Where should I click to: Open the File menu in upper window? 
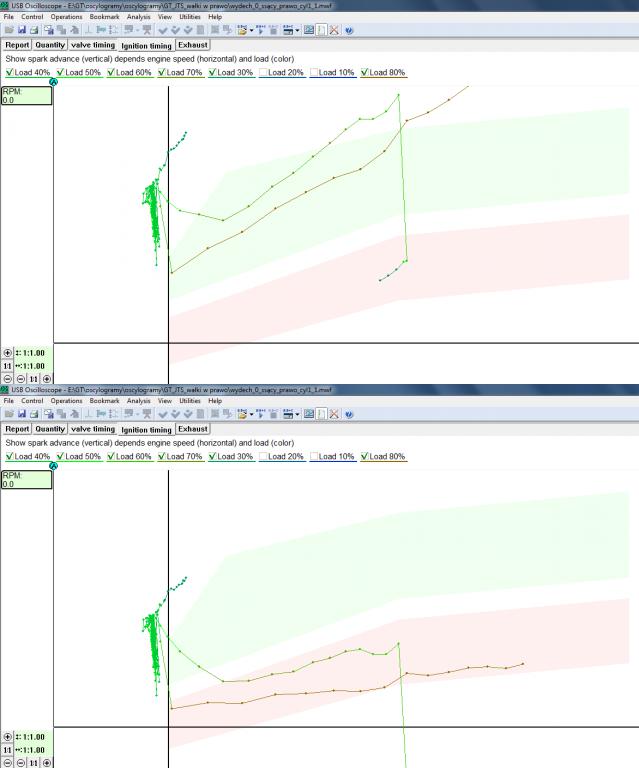click(x=8, y=17)
